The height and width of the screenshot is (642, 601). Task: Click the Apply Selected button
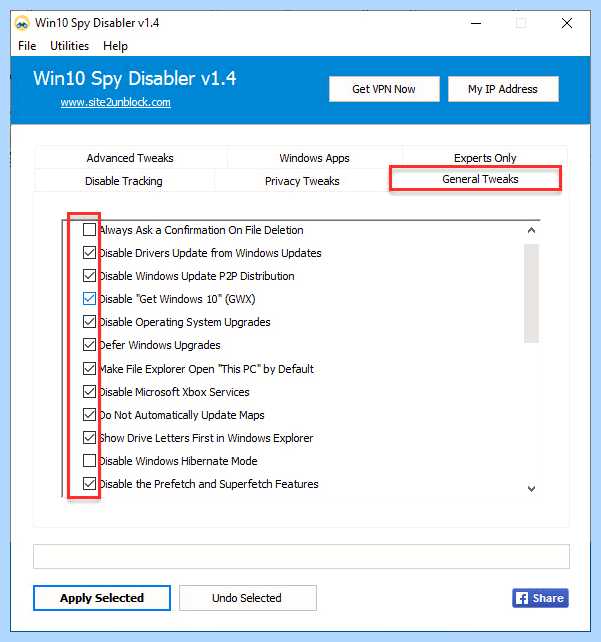pyautogui.click(x=102, y=598)
